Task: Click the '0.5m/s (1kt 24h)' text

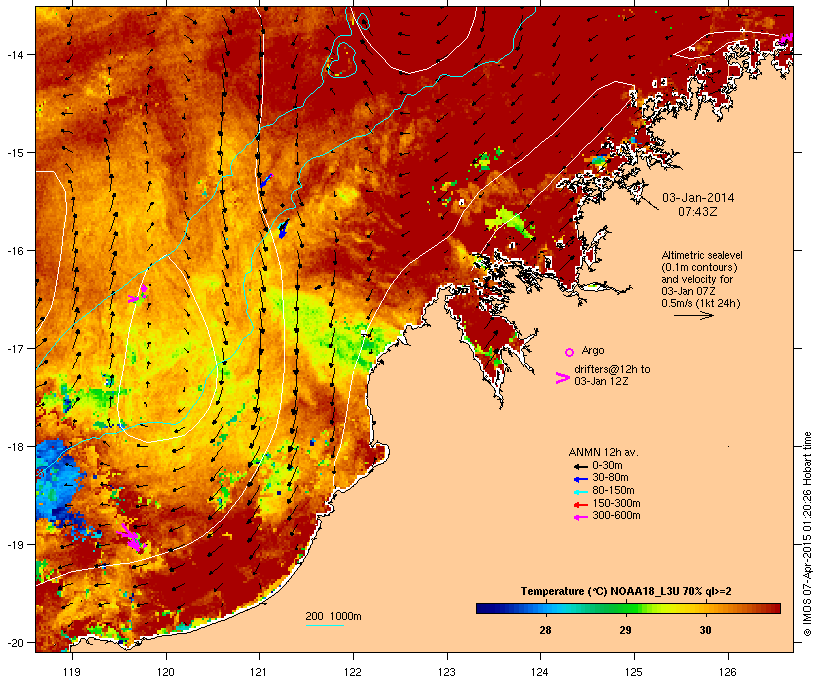Action: click(701, 303)
